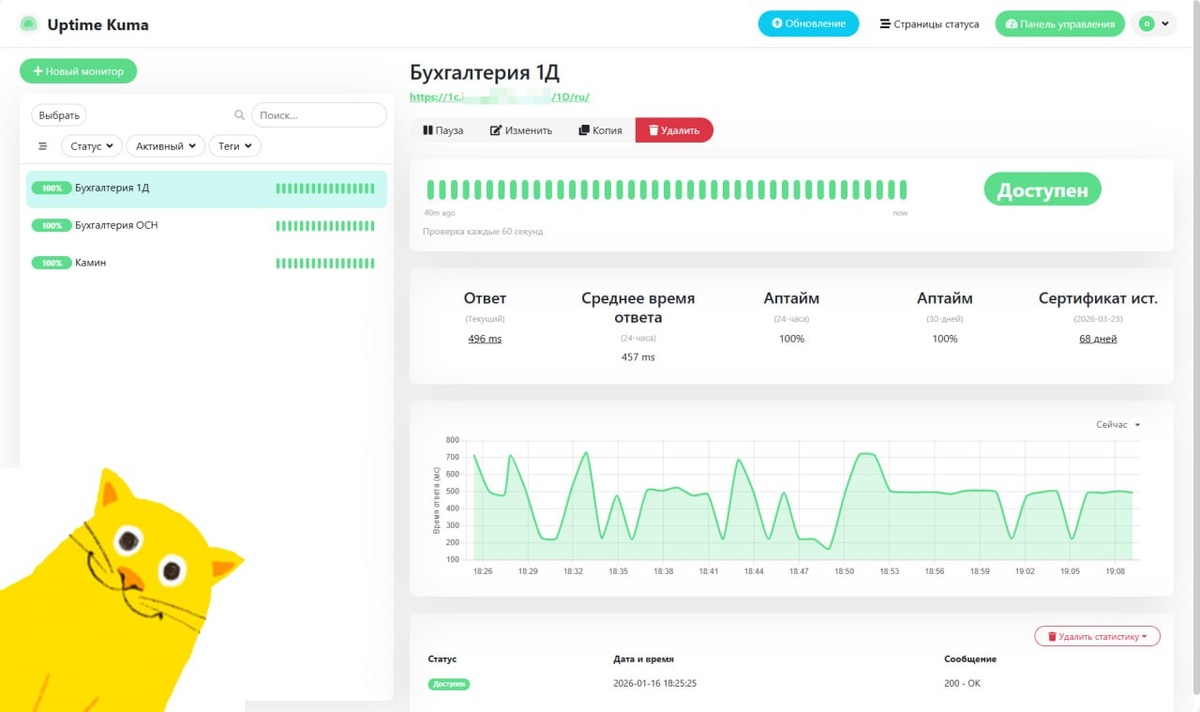Expand the Статус filter dropdown

coord(92,146)
